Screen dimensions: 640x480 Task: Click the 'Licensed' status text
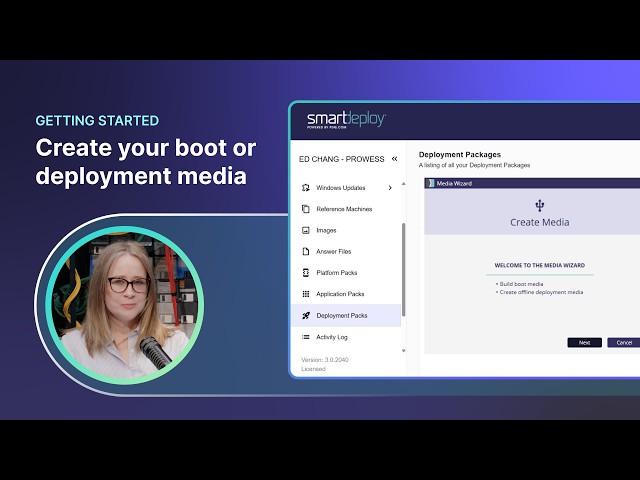coord(313,369)
